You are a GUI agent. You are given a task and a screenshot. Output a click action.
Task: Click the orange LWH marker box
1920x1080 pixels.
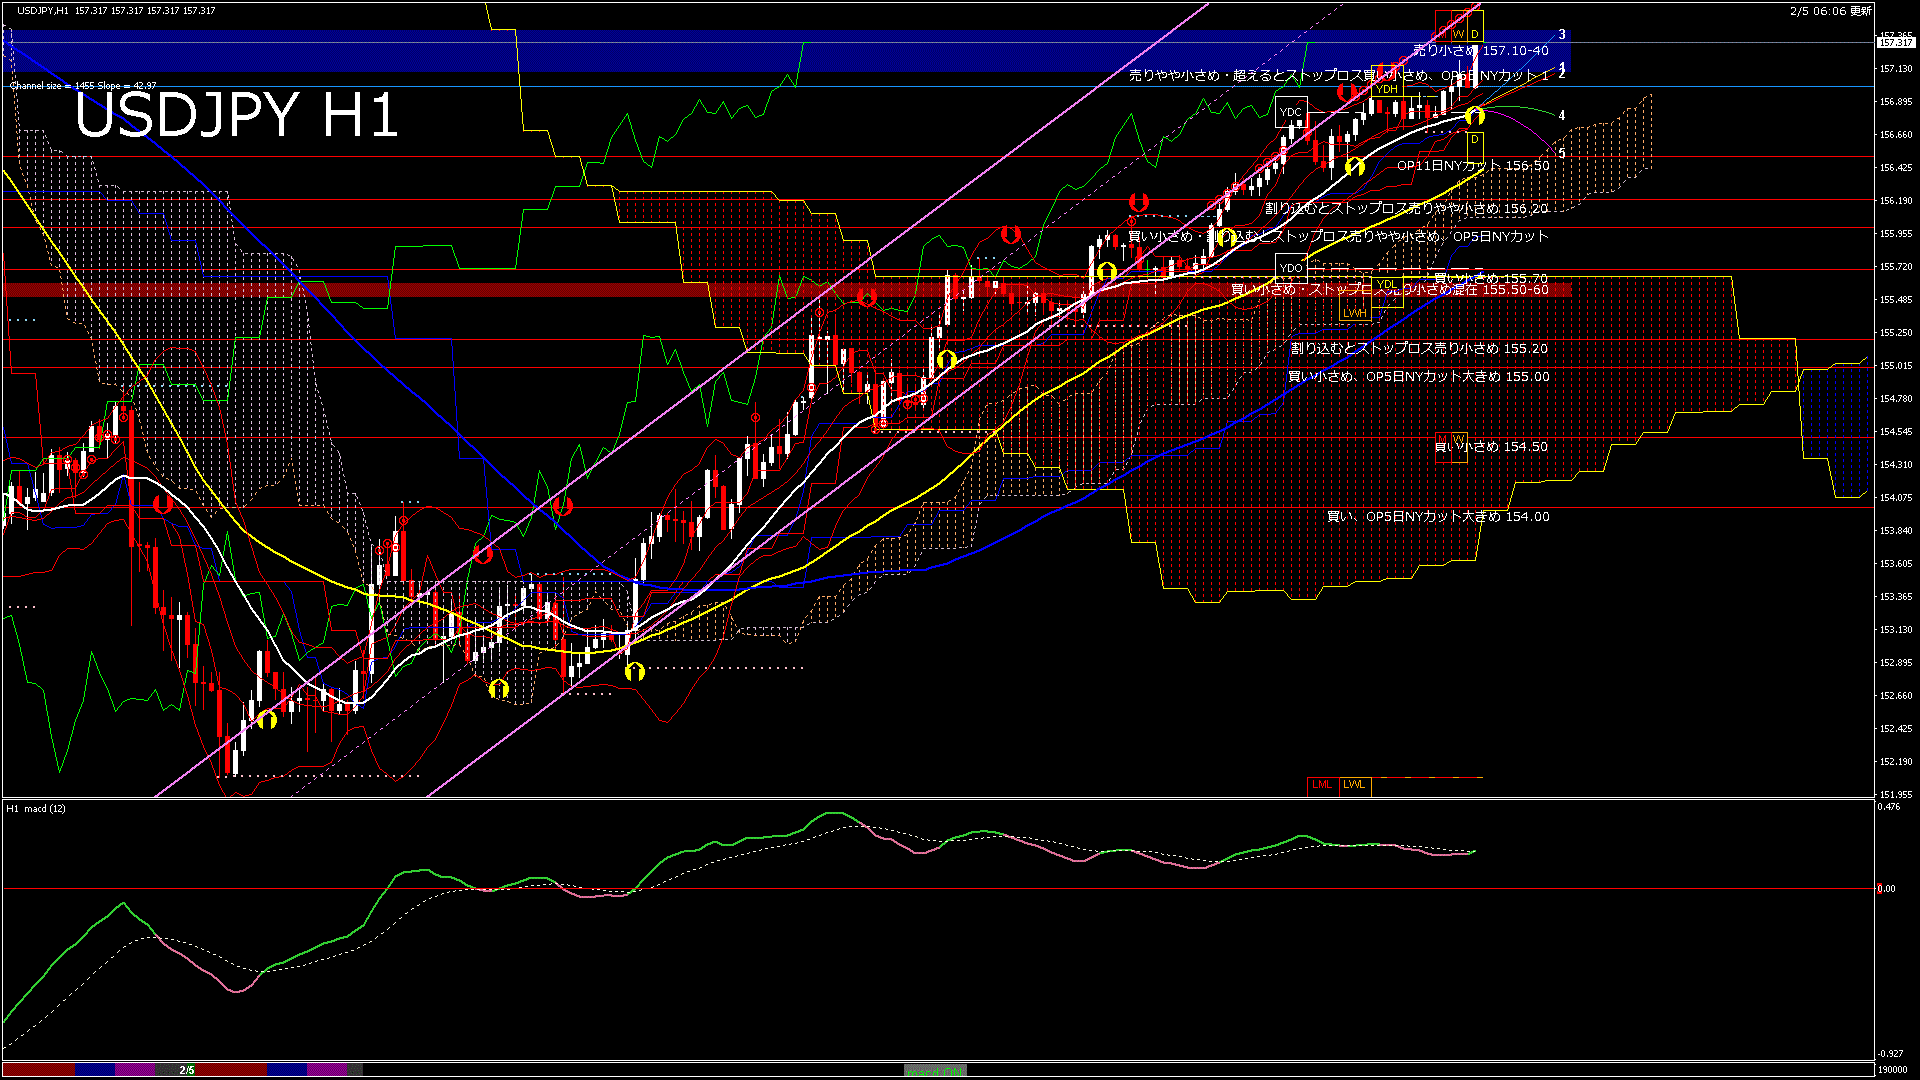point(1355,313)
